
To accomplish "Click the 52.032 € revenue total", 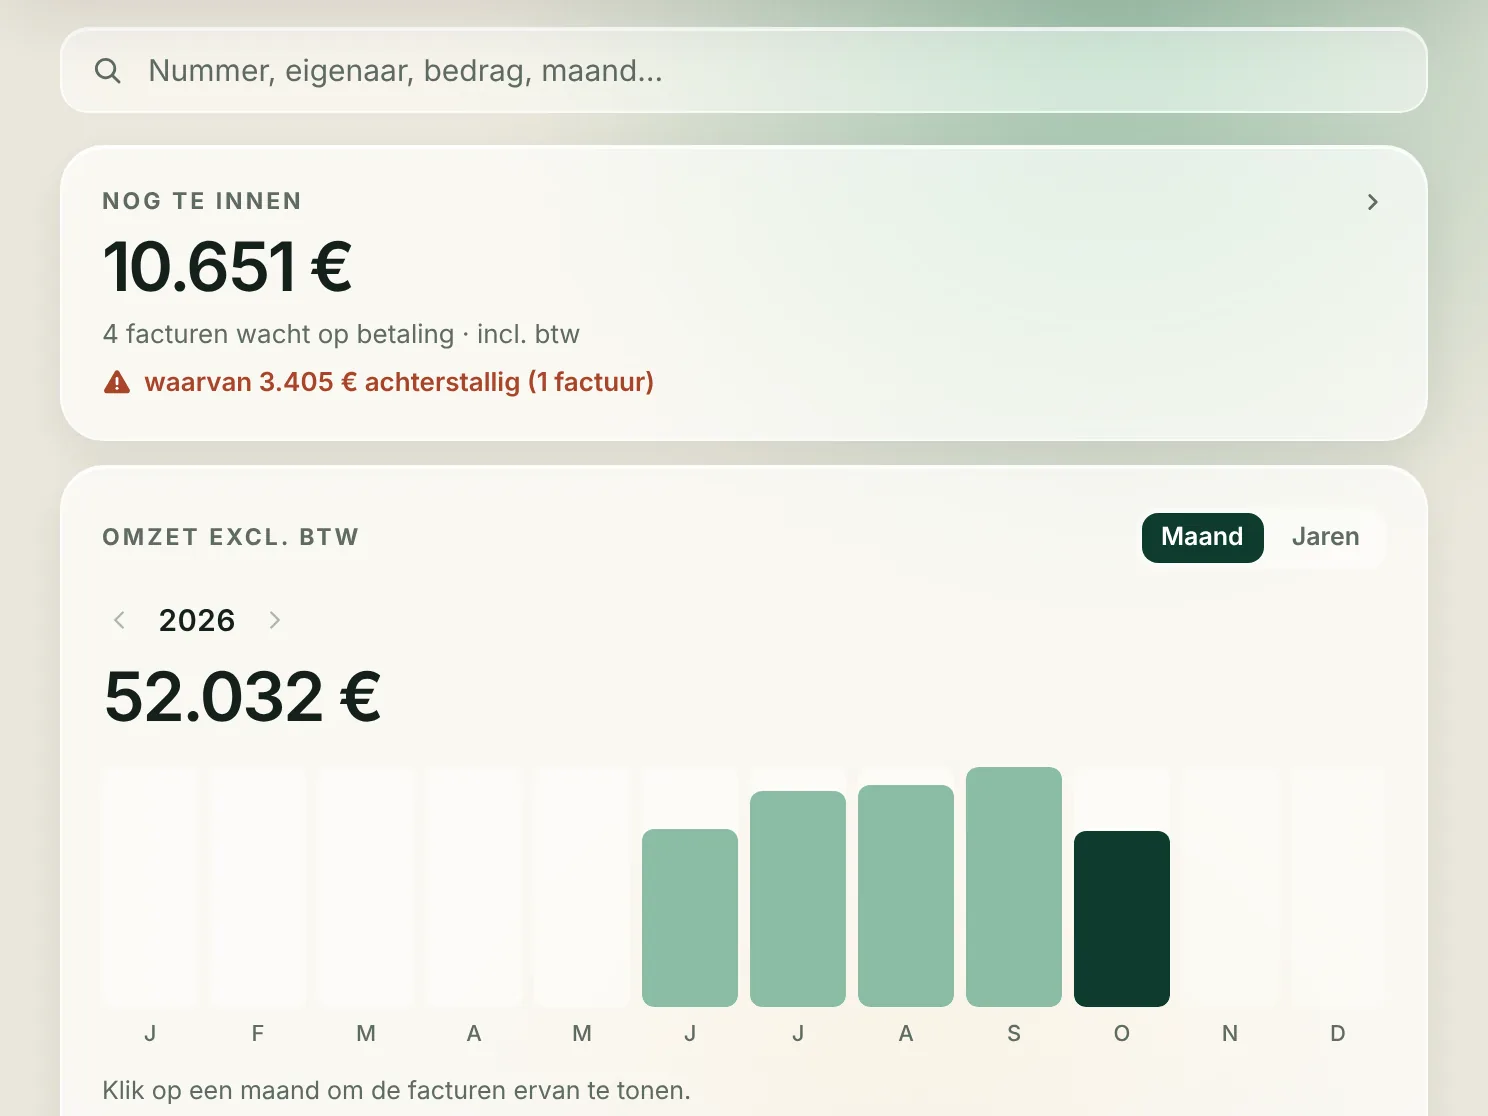I will pos(243,697).
